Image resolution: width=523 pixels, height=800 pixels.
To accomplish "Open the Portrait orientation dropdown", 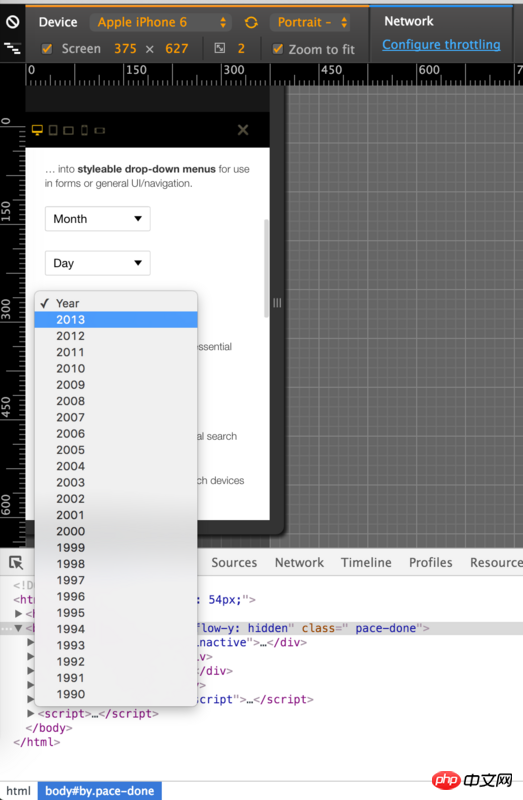I will tap(311, 22).
